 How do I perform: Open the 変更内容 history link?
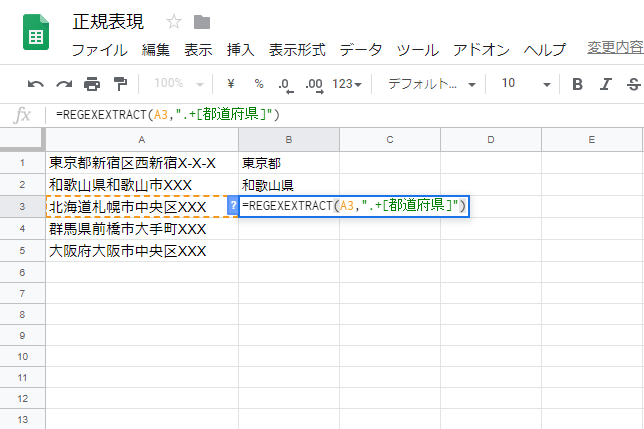pos(615,48)
